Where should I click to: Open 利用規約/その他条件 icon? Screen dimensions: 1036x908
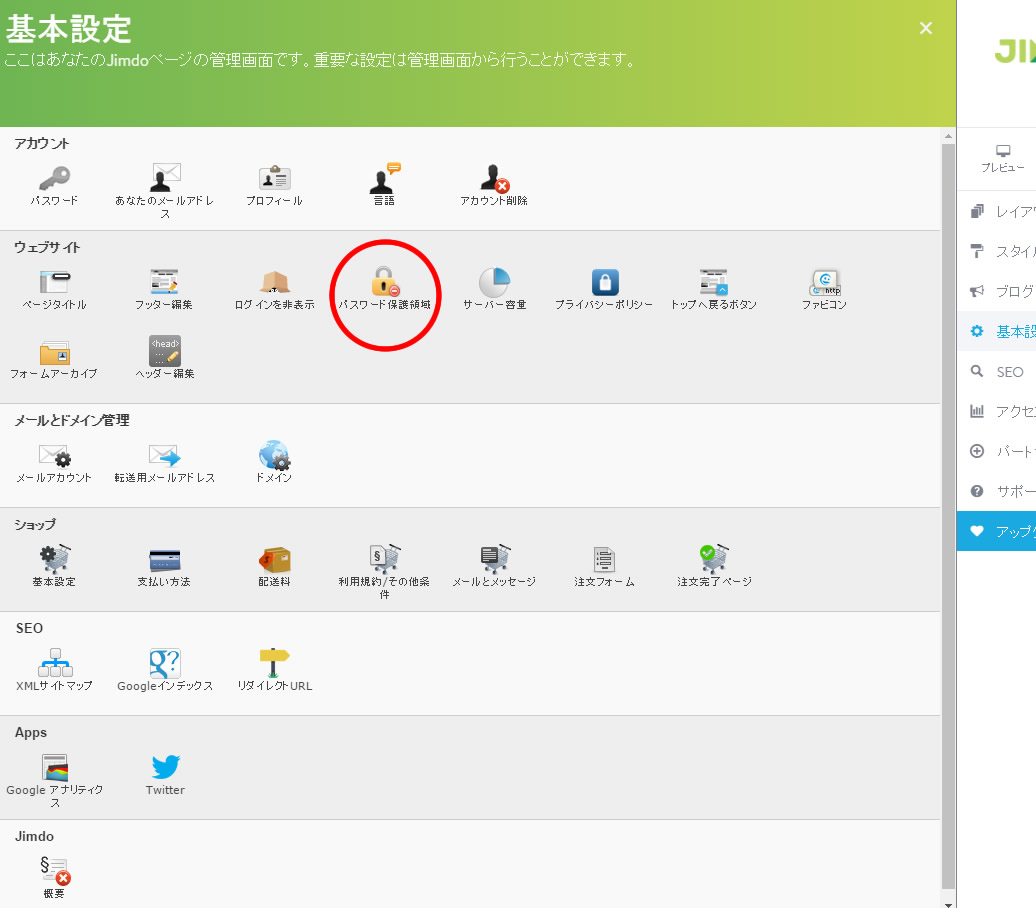click(385, 558)
